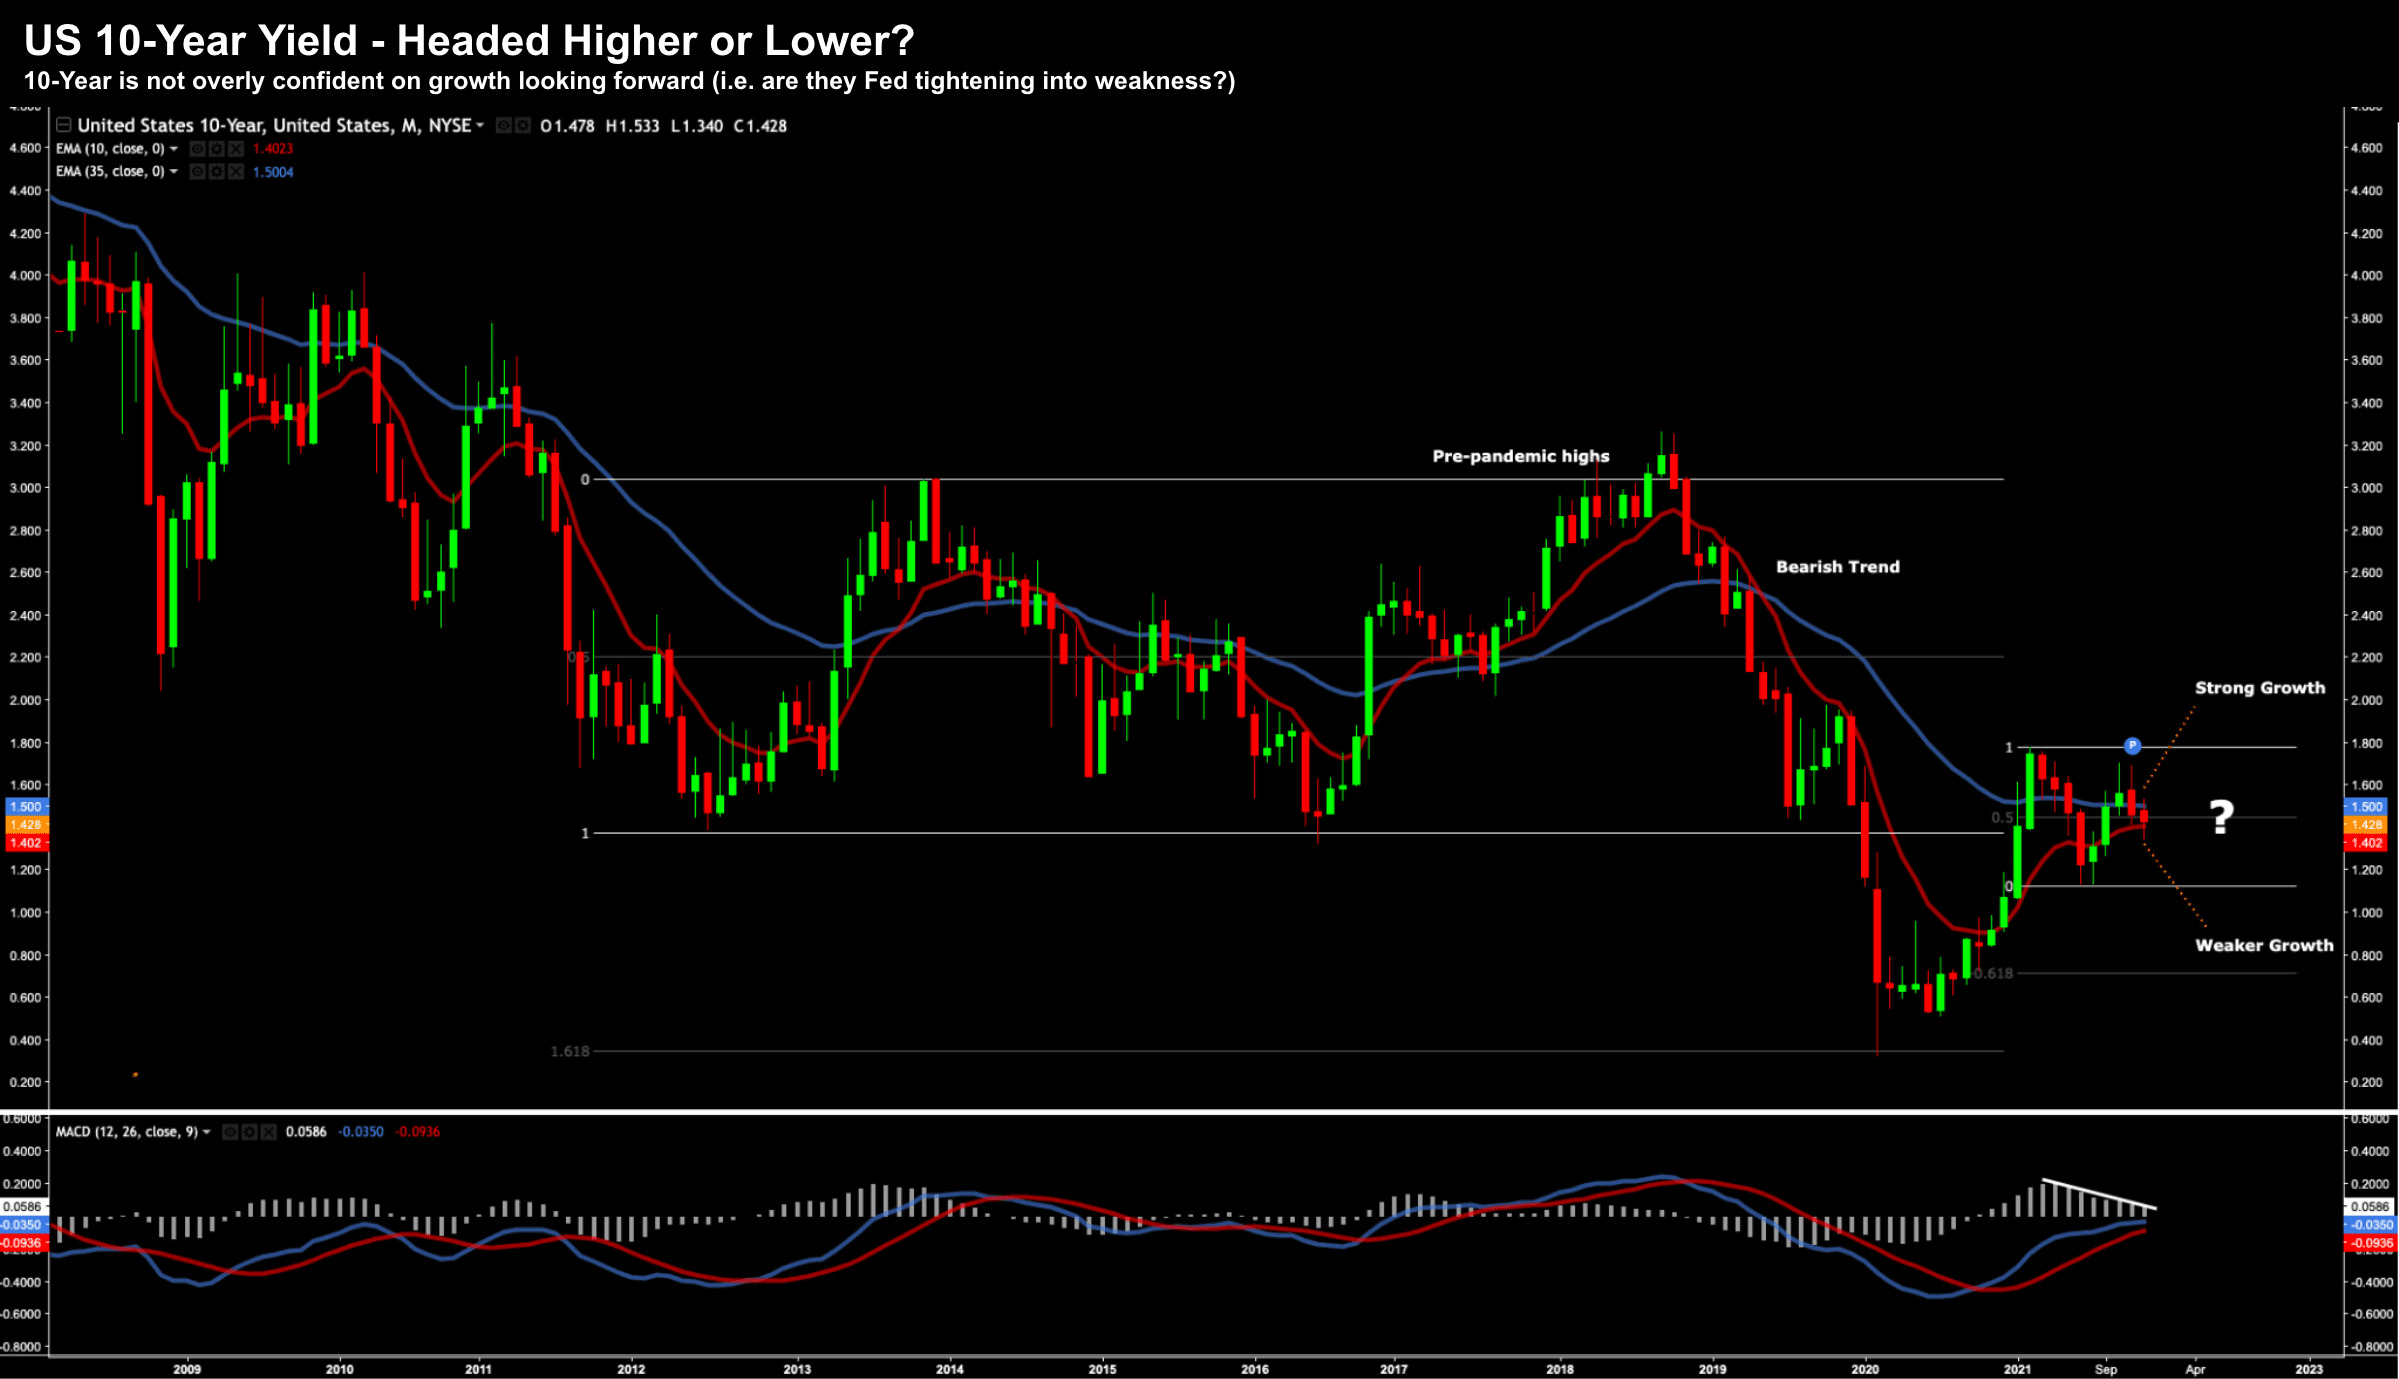Remove the EMA 35 indicator with X

(236, 172)
